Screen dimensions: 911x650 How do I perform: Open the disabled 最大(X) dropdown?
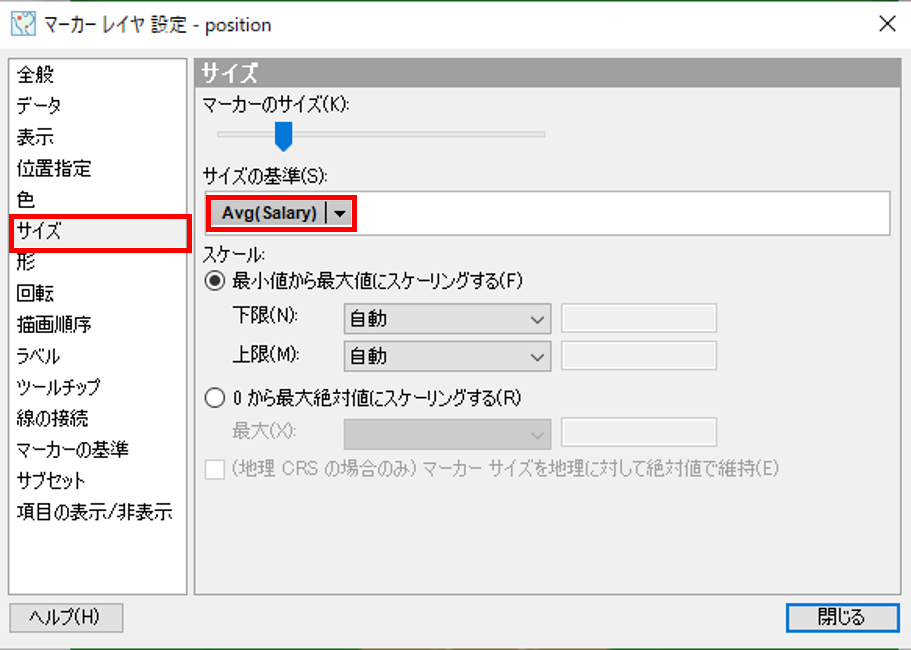pos(447,434)
